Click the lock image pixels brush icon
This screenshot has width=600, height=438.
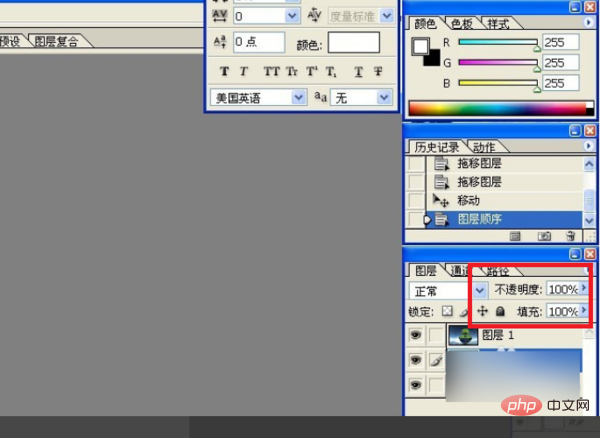pyautogui.click(x=464, y=312)
